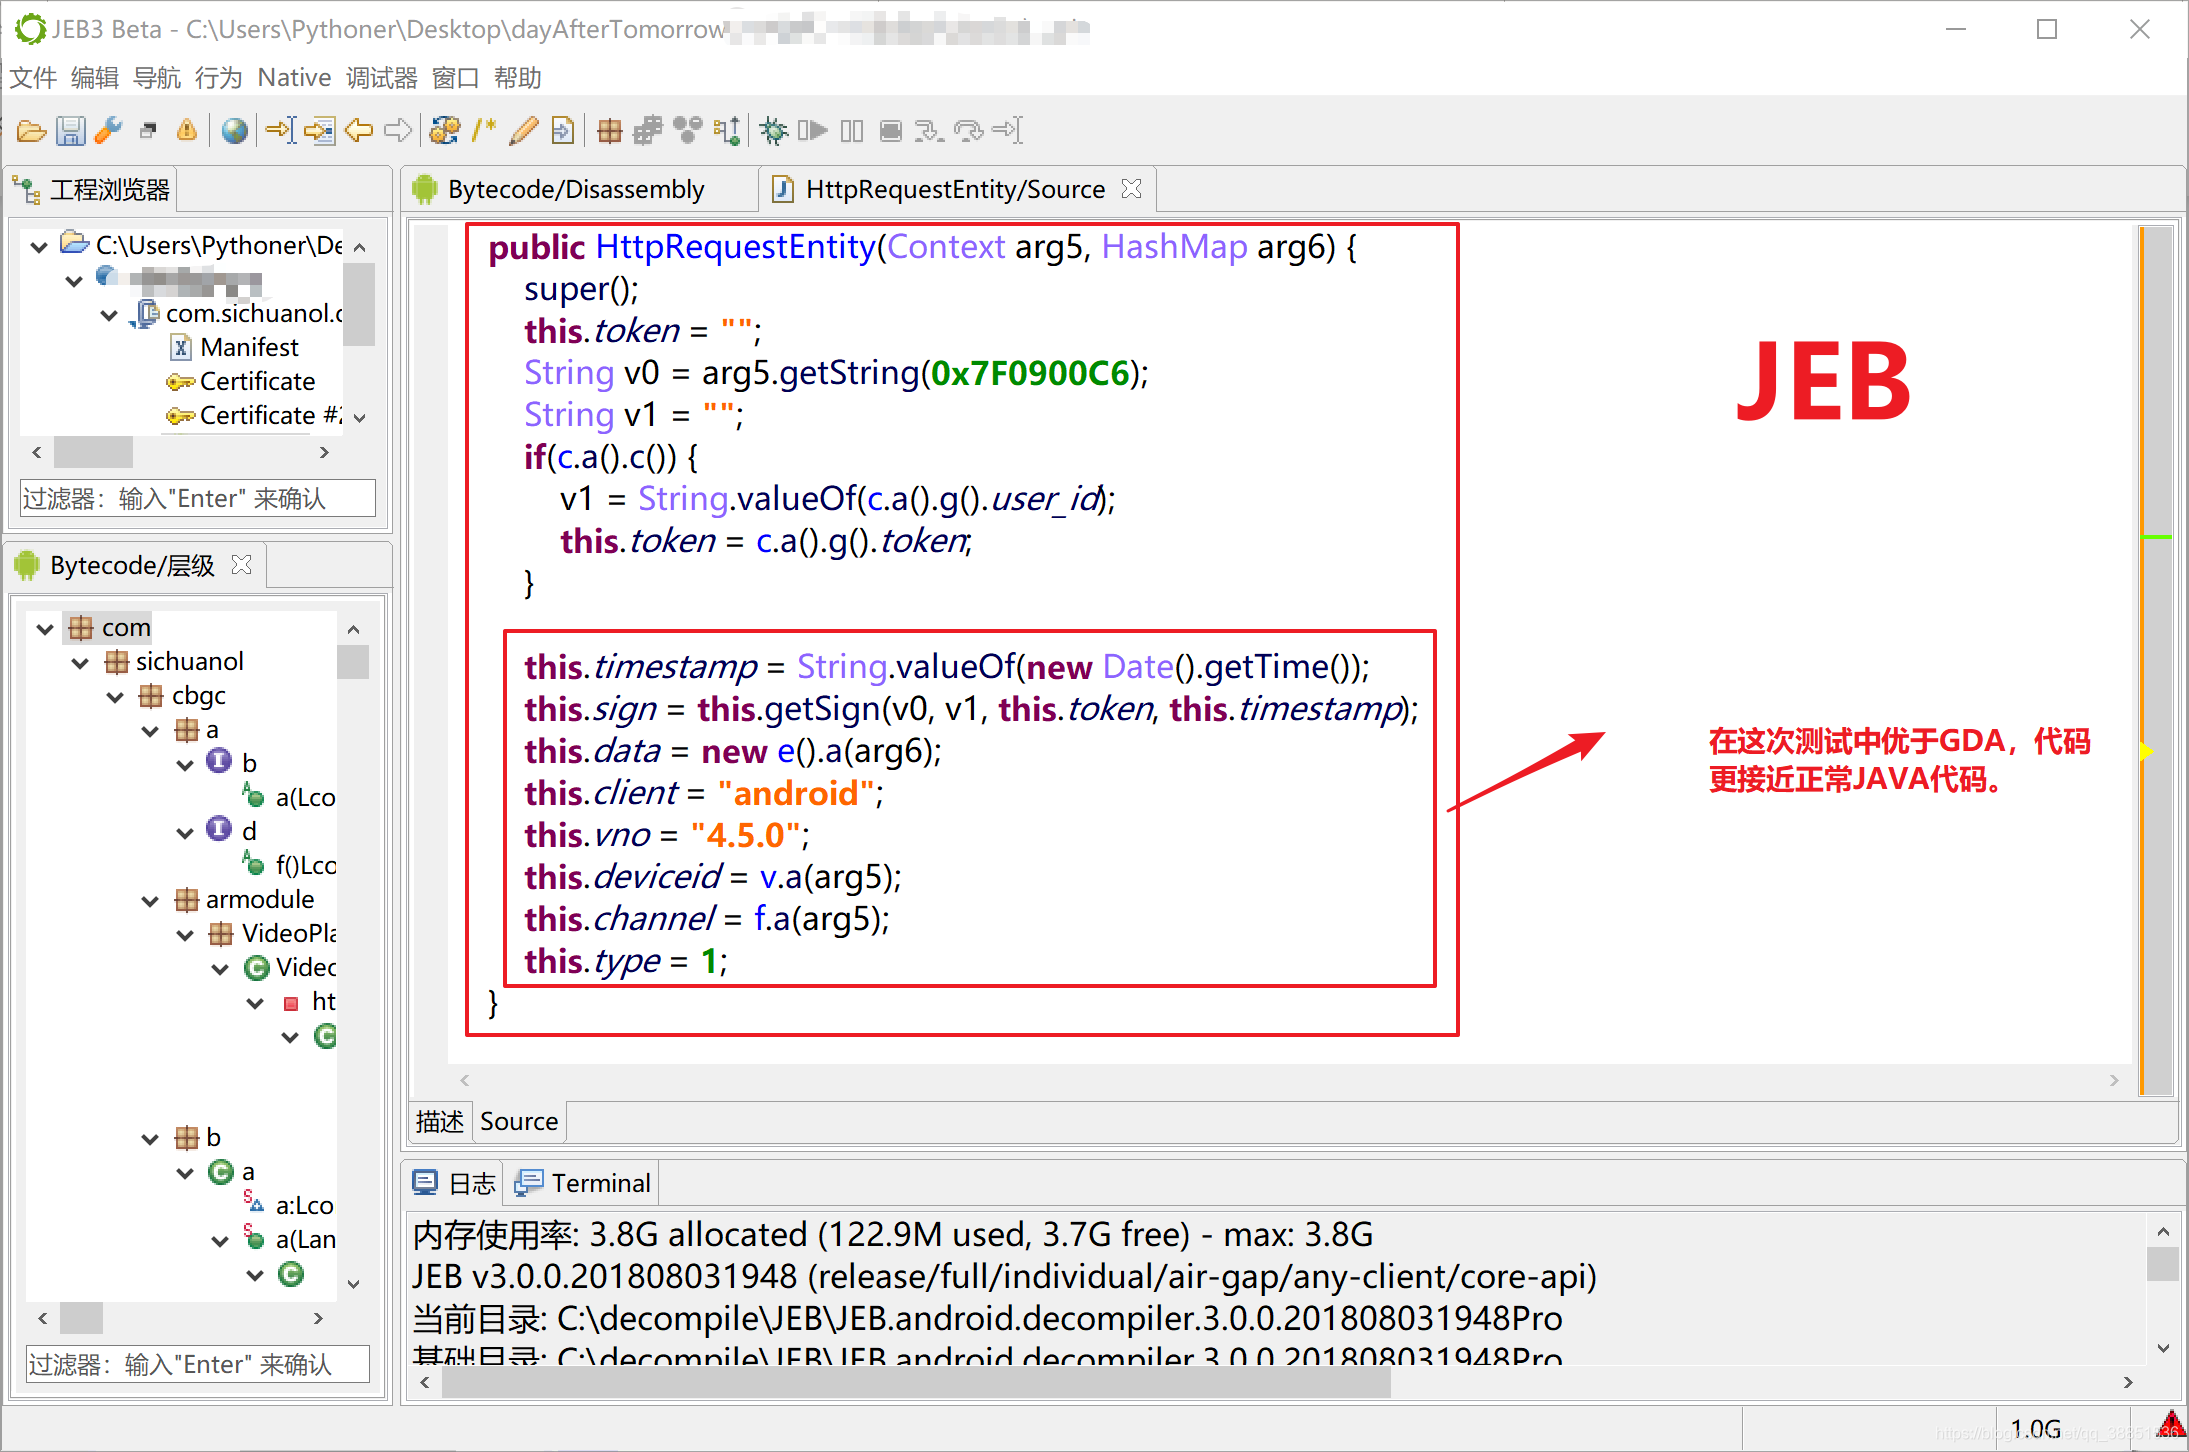Collapse the armodule package node
Screen dimensions: 2189x1452
coord(151,901)
